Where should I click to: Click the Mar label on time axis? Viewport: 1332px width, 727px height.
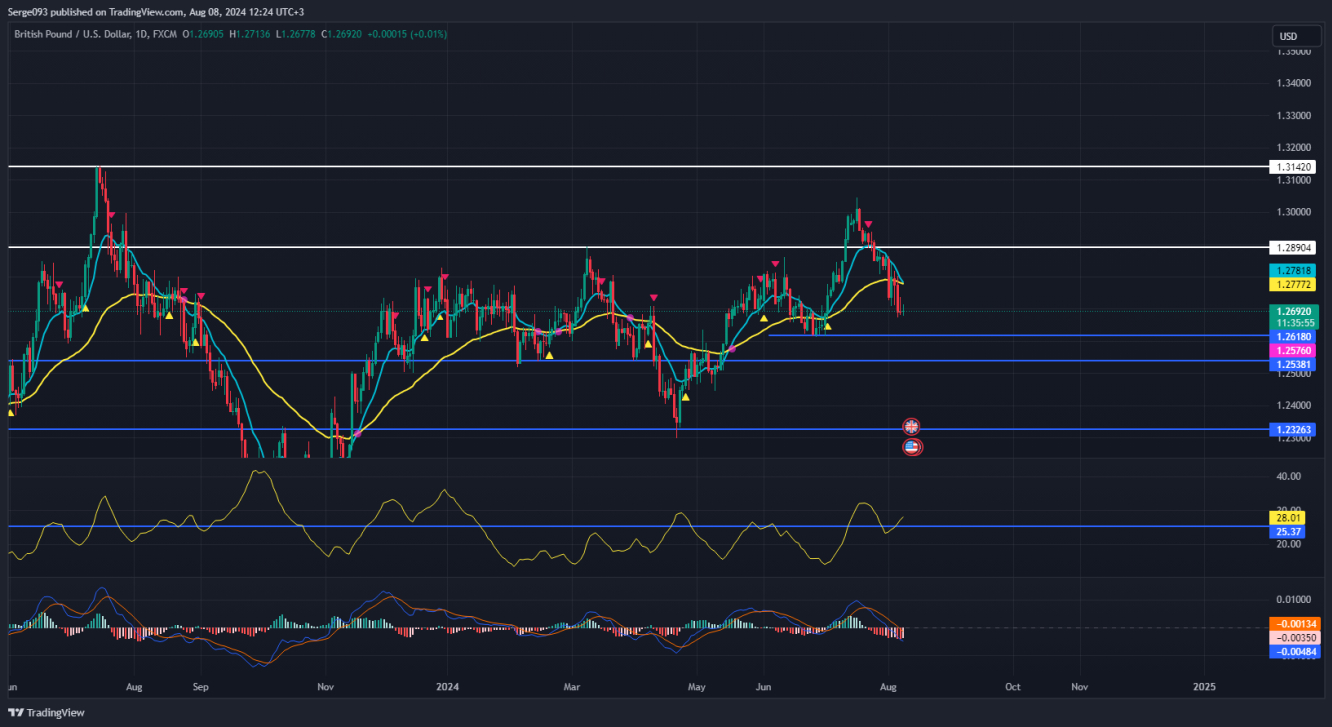572,688
